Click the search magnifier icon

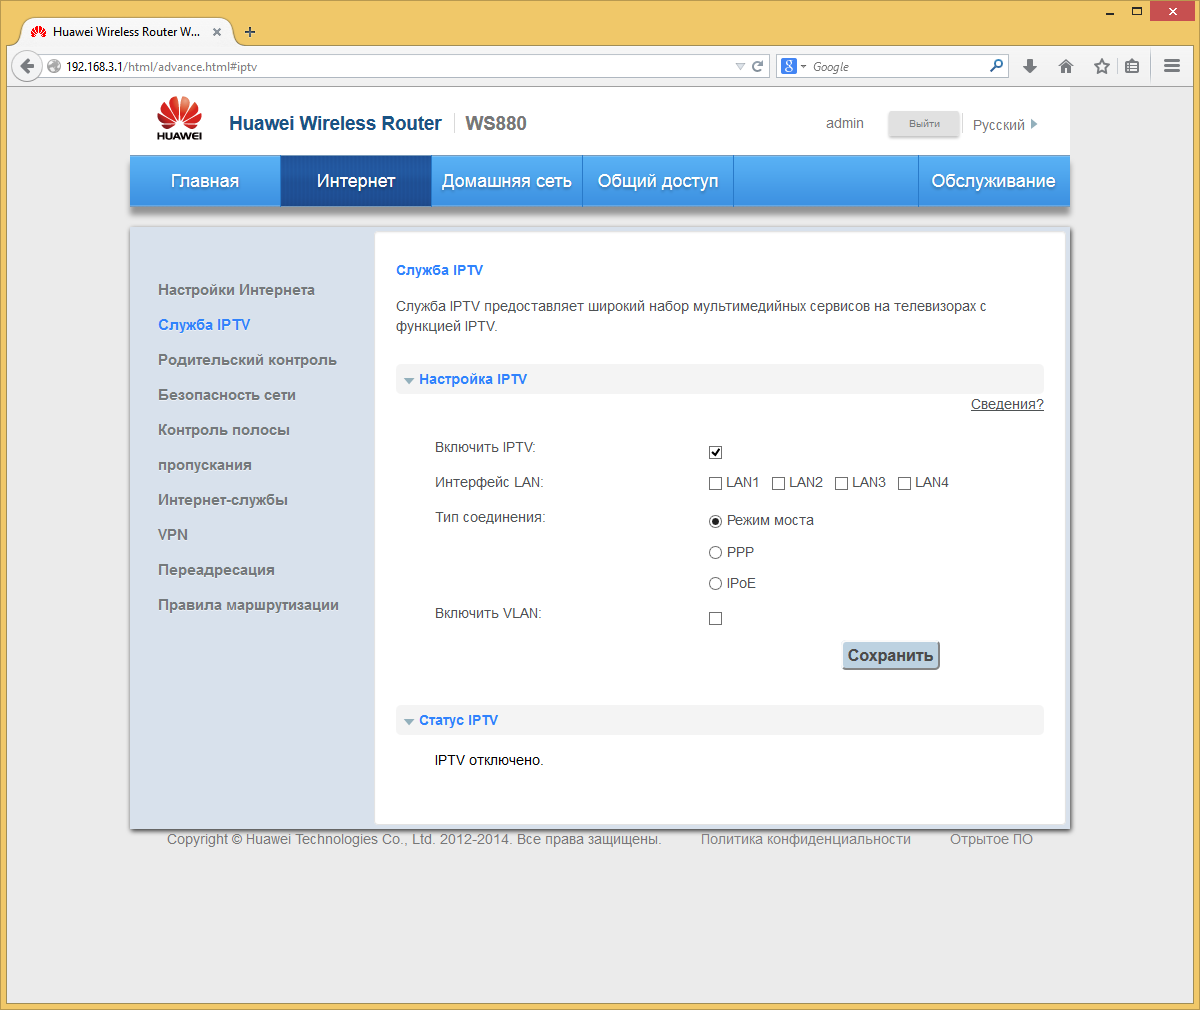point(996,66)
